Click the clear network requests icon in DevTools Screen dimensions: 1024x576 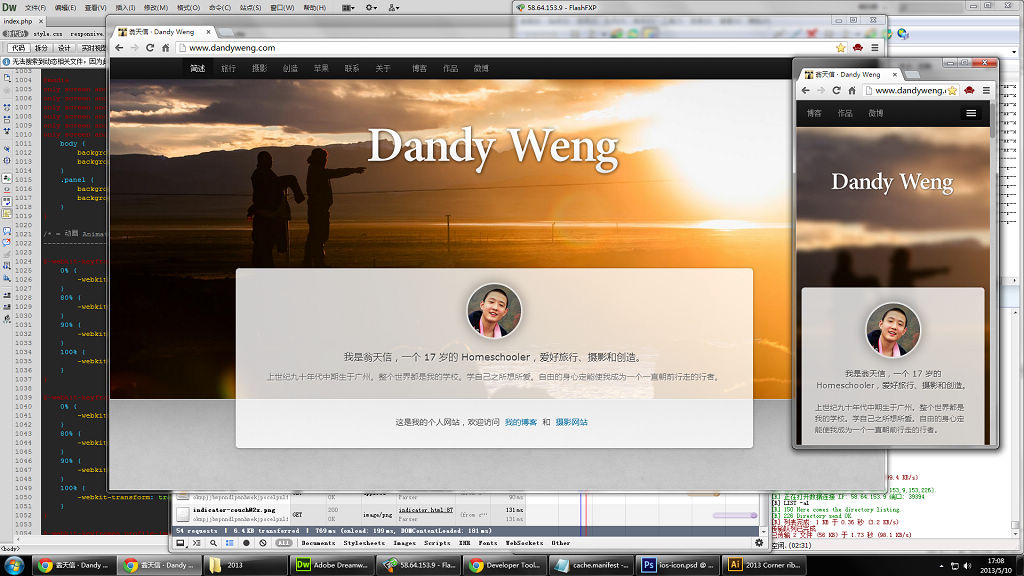[261, 545]
